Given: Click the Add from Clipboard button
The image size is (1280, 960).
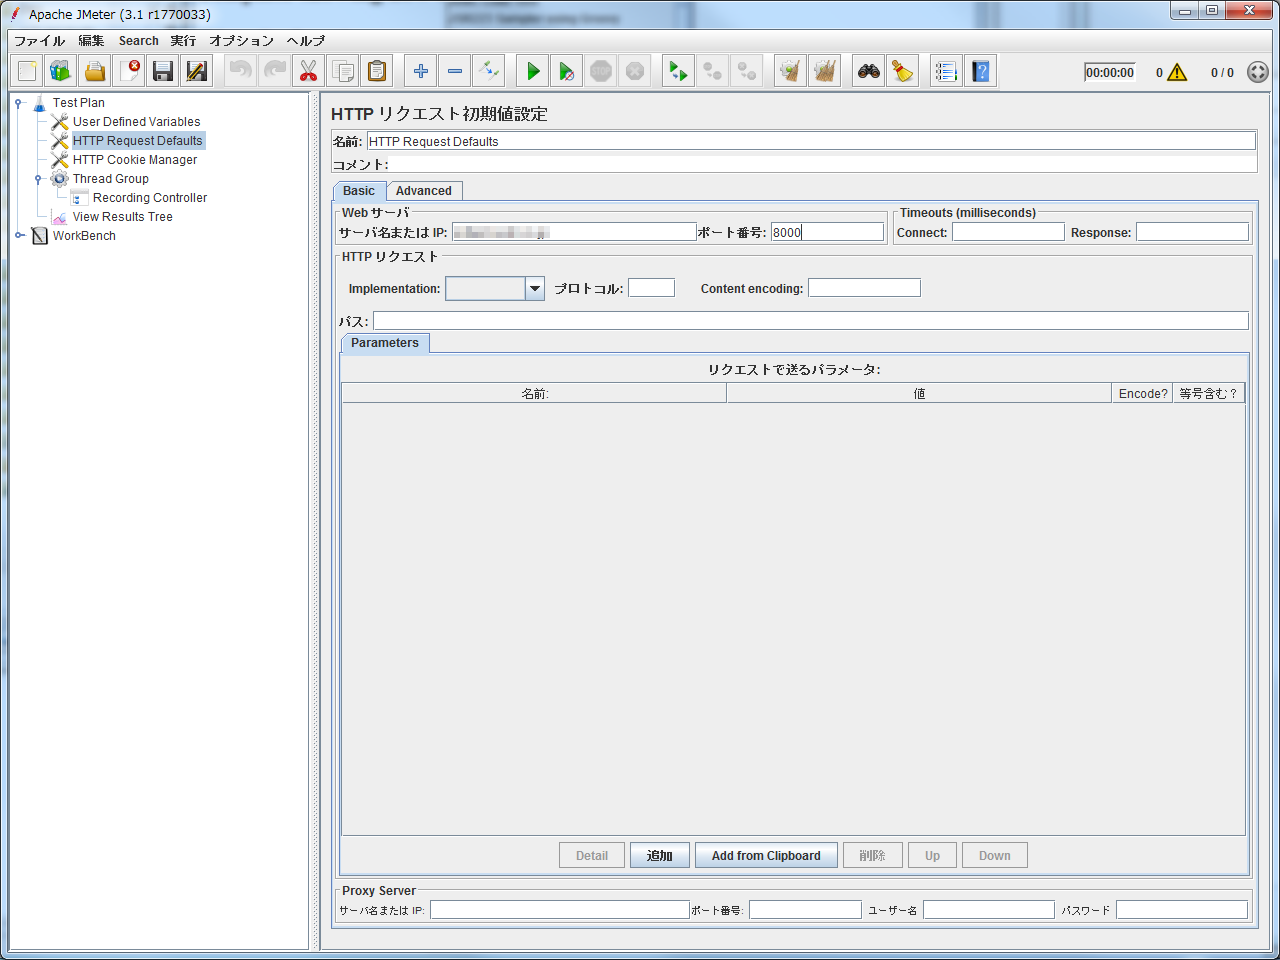Looking at the screenshot, I should coord(766,856).
